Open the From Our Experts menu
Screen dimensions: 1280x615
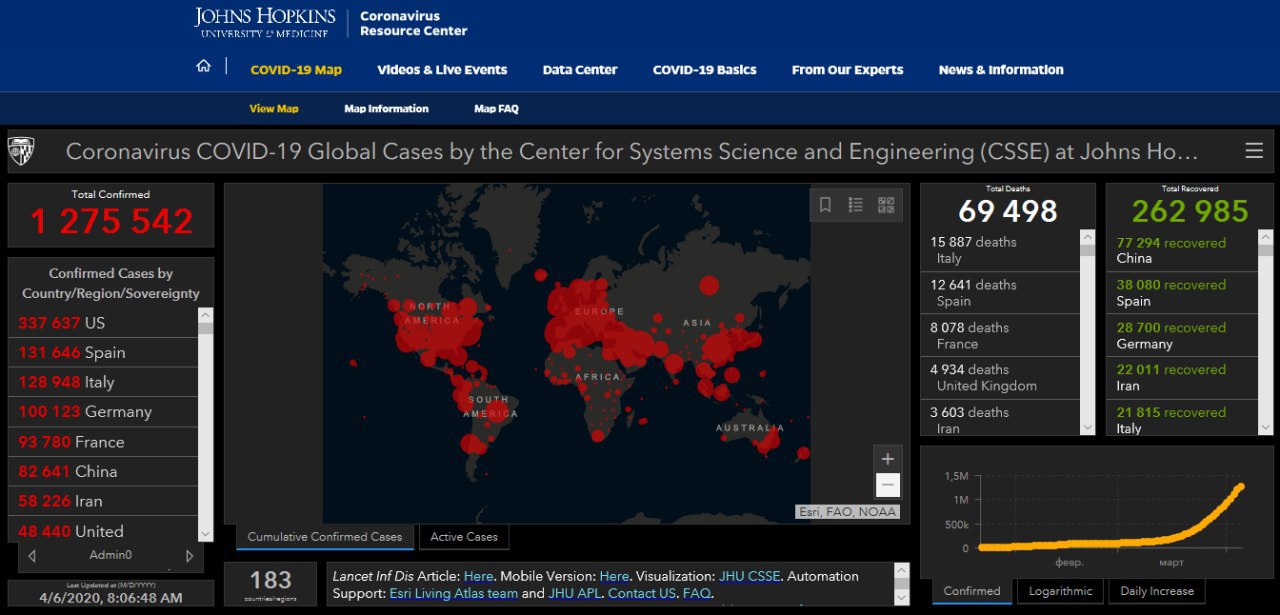(x=847, y=70)
